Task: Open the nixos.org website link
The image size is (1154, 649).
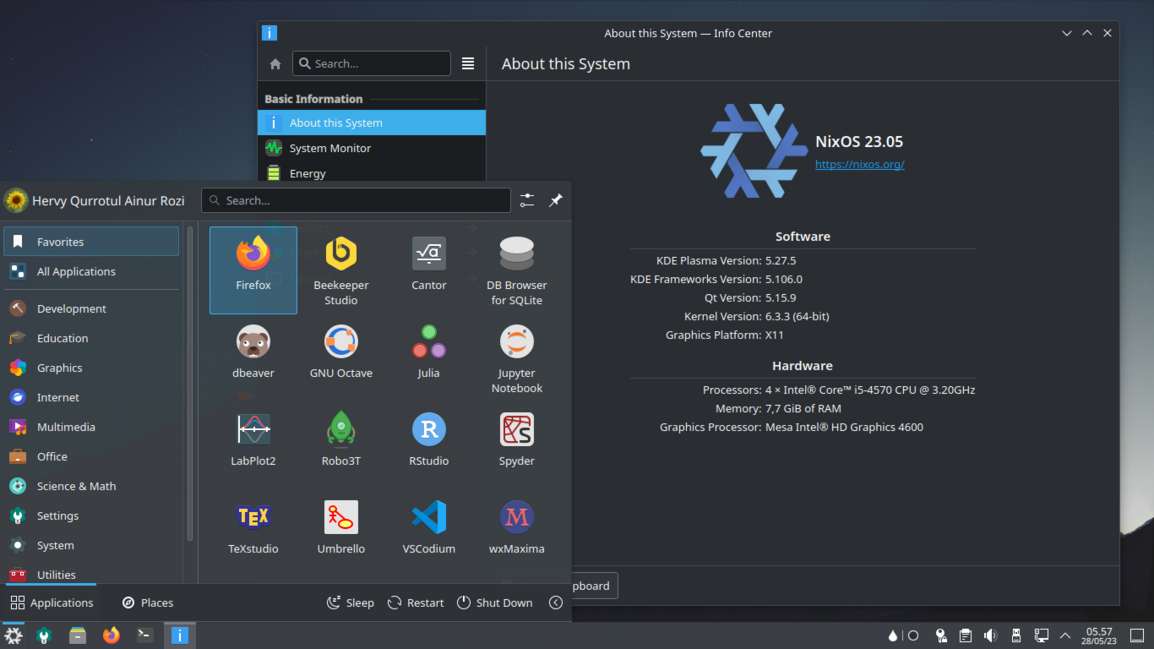Action: (859, 164)
